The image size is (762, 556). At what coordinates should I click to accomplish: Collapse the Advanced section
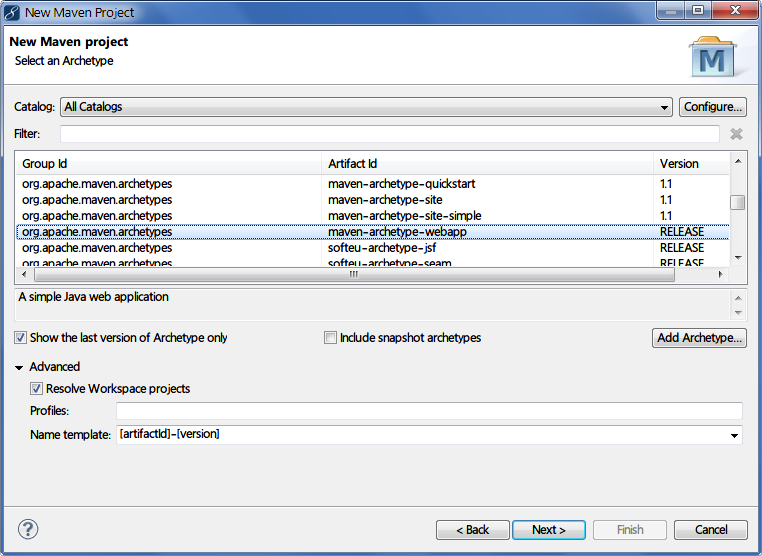[x=19, y=367]
